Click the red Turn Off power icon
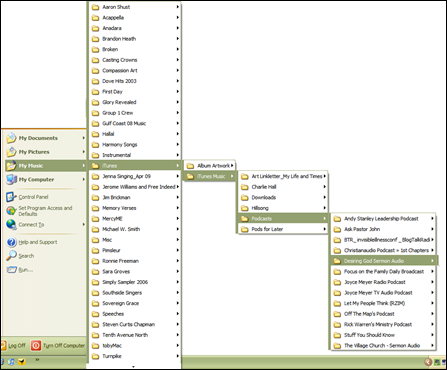This screenshot has width=447, height=370. [36, 345]
